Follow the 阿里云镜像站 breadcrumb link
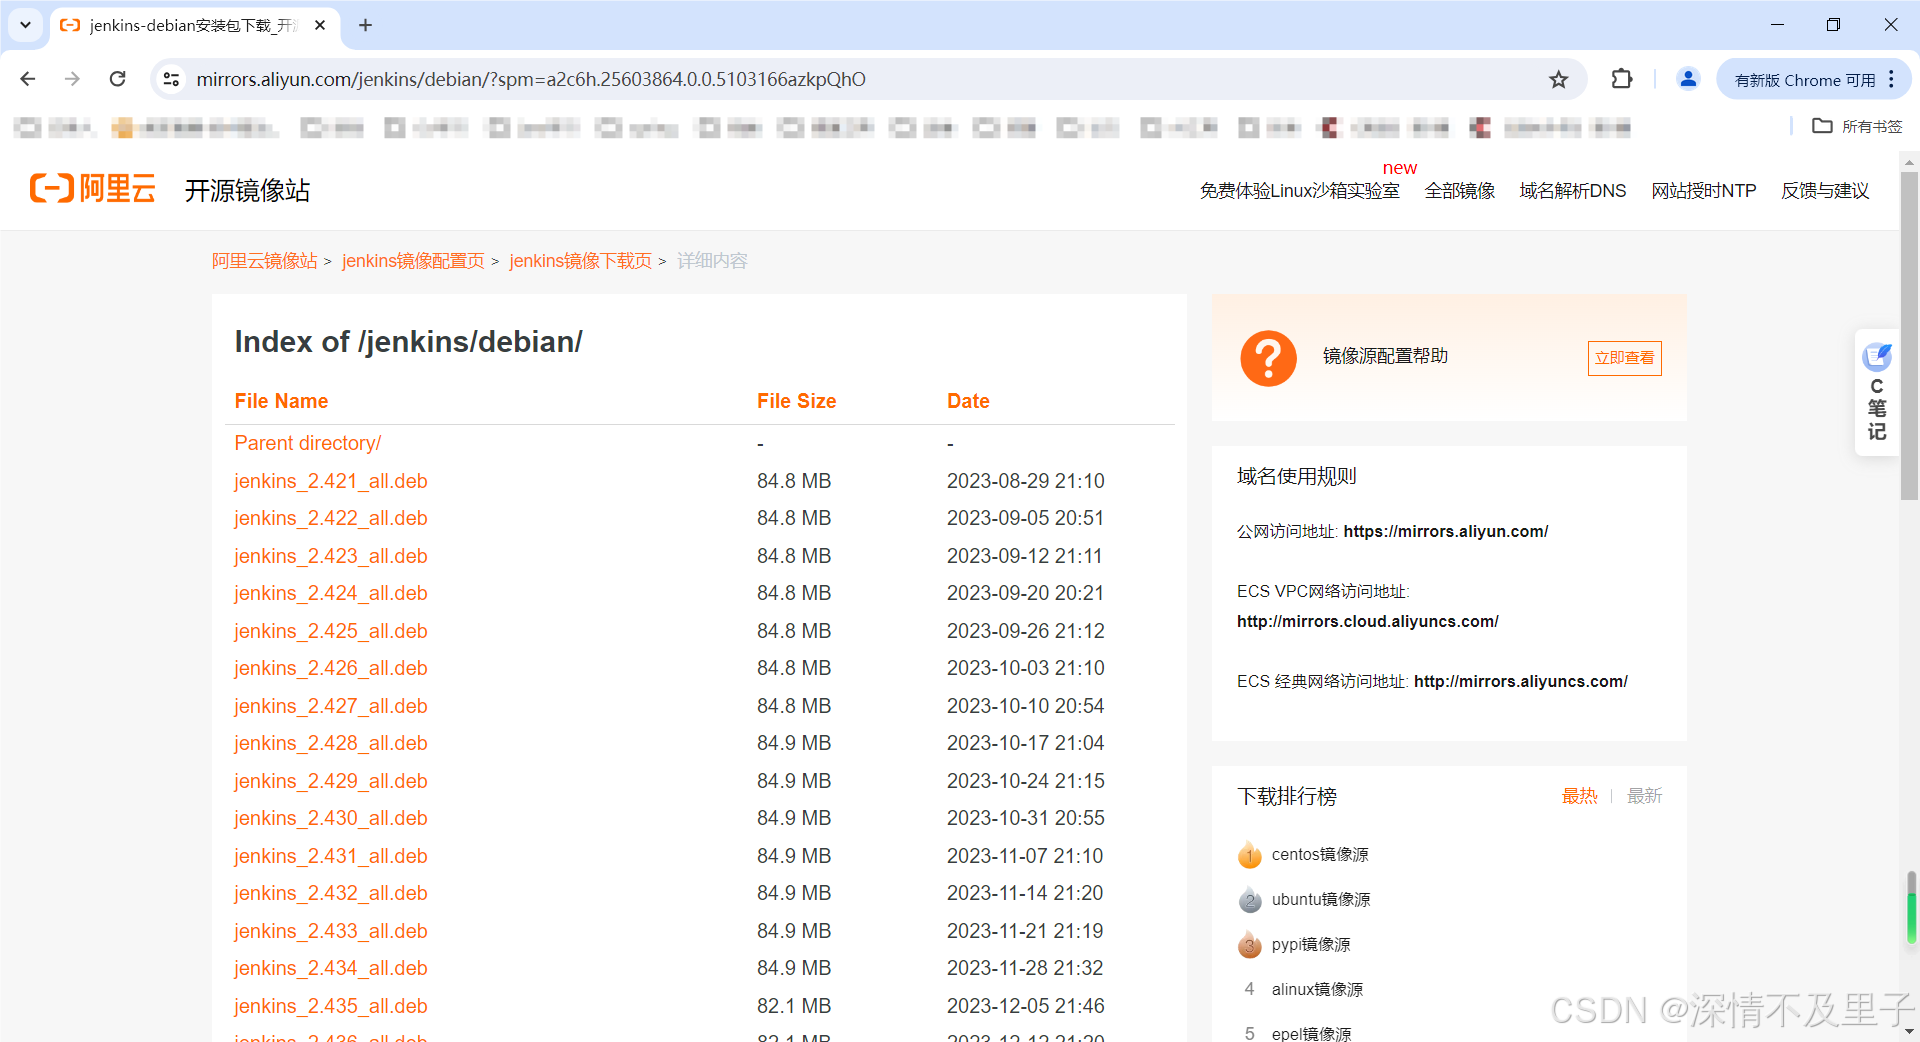 tap(265, 261)
